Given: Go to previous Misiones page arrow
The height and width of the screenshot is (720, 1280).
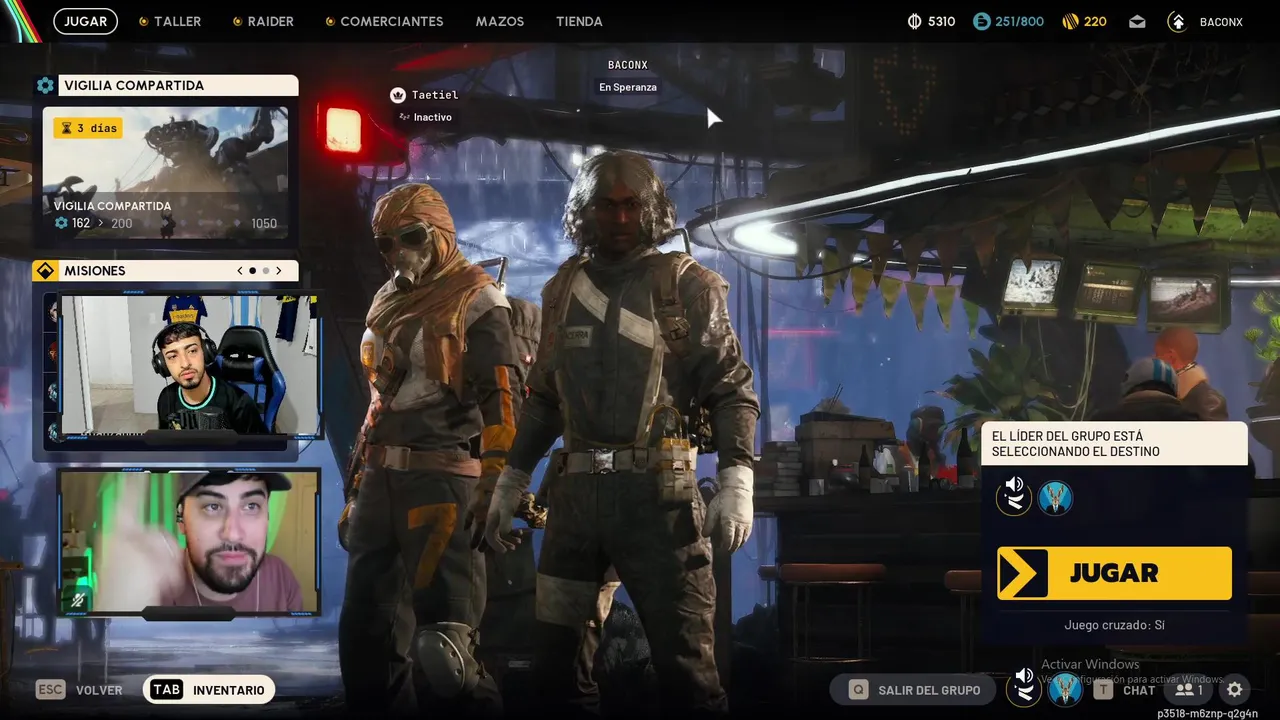Looking at the screenshot, I should [240, 270].
